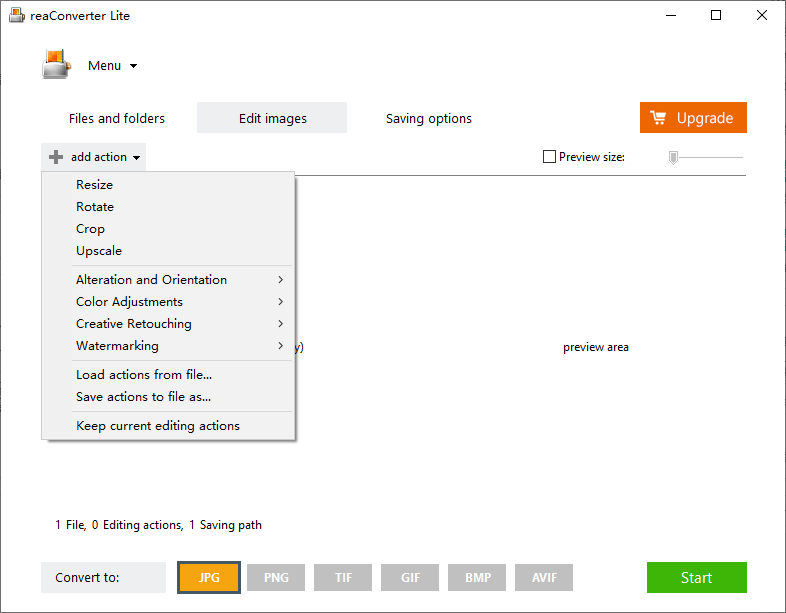This screenshot has height=613, width=786.
Task: Select the Edit images tab
Action: pyautogui.click(x=272, y=118)
